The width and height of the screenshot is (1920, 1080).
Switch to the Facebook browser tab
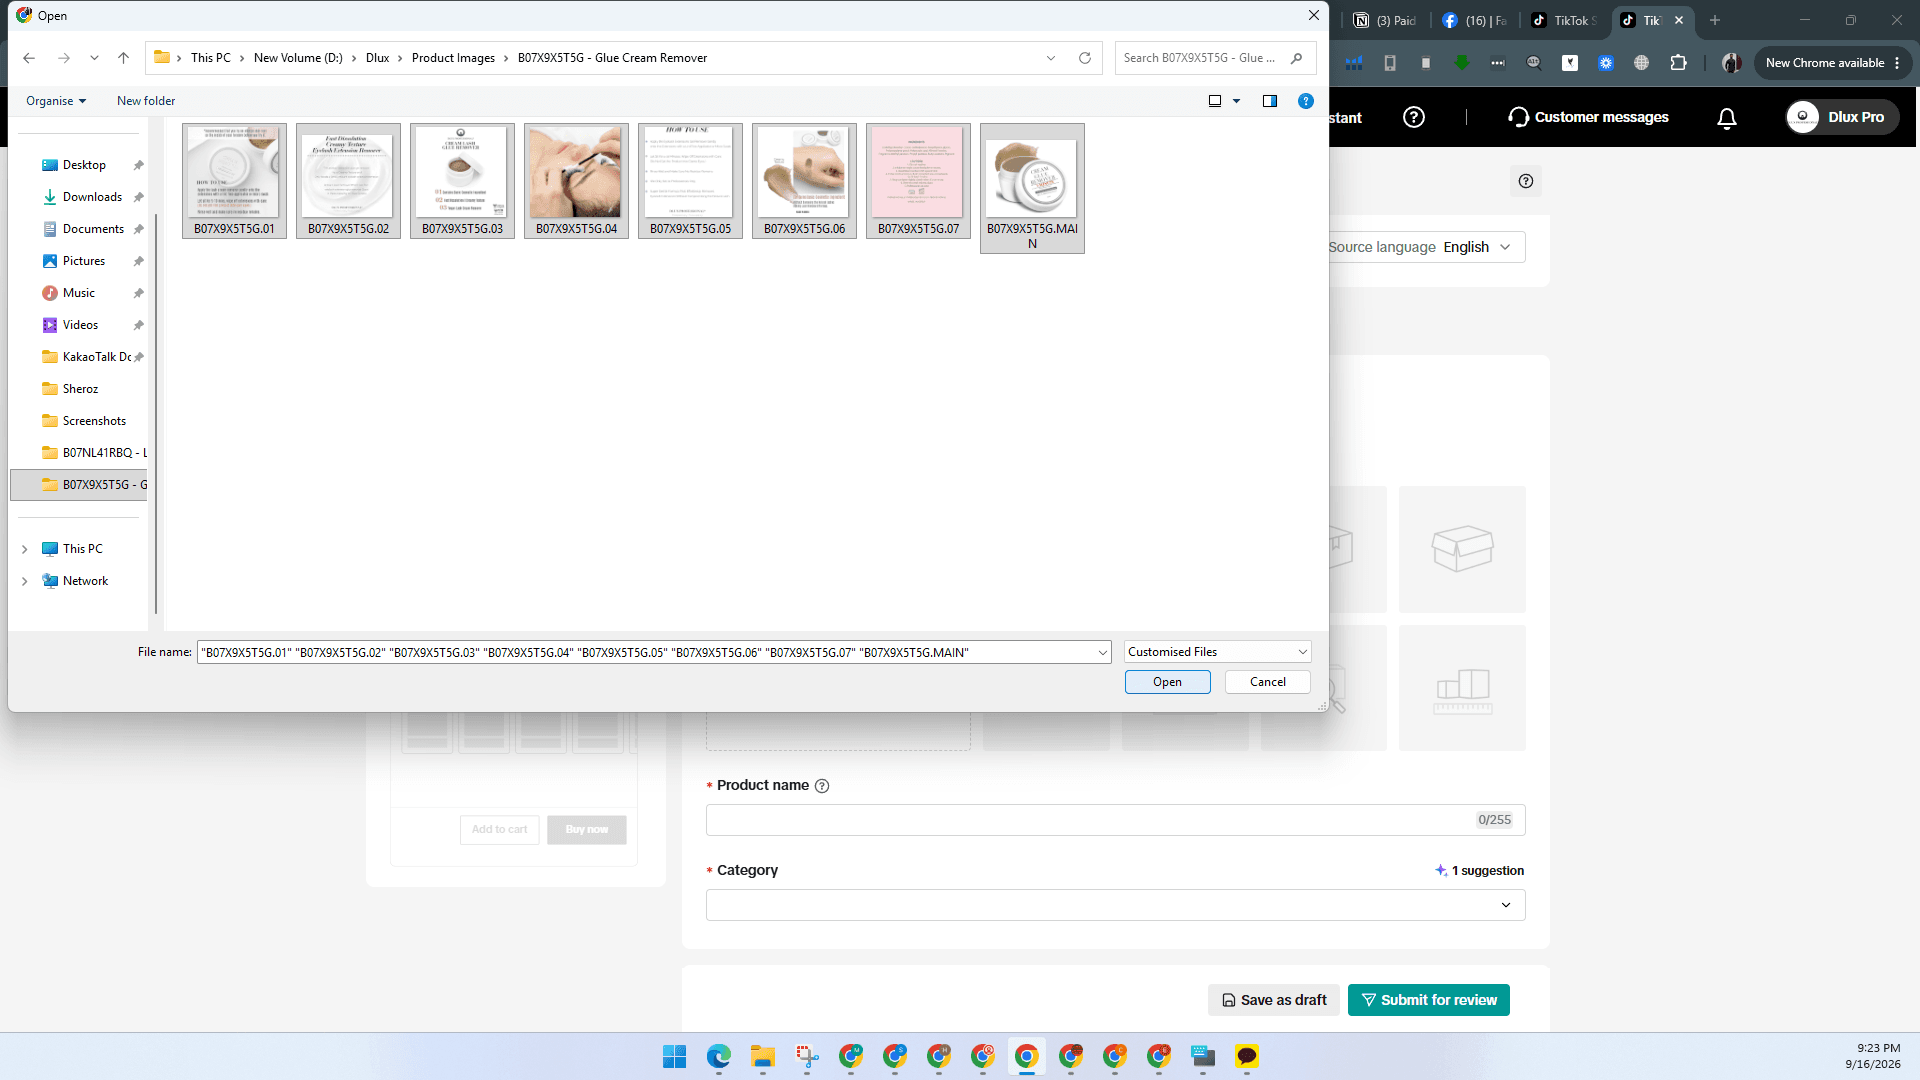coord(1475,20)
